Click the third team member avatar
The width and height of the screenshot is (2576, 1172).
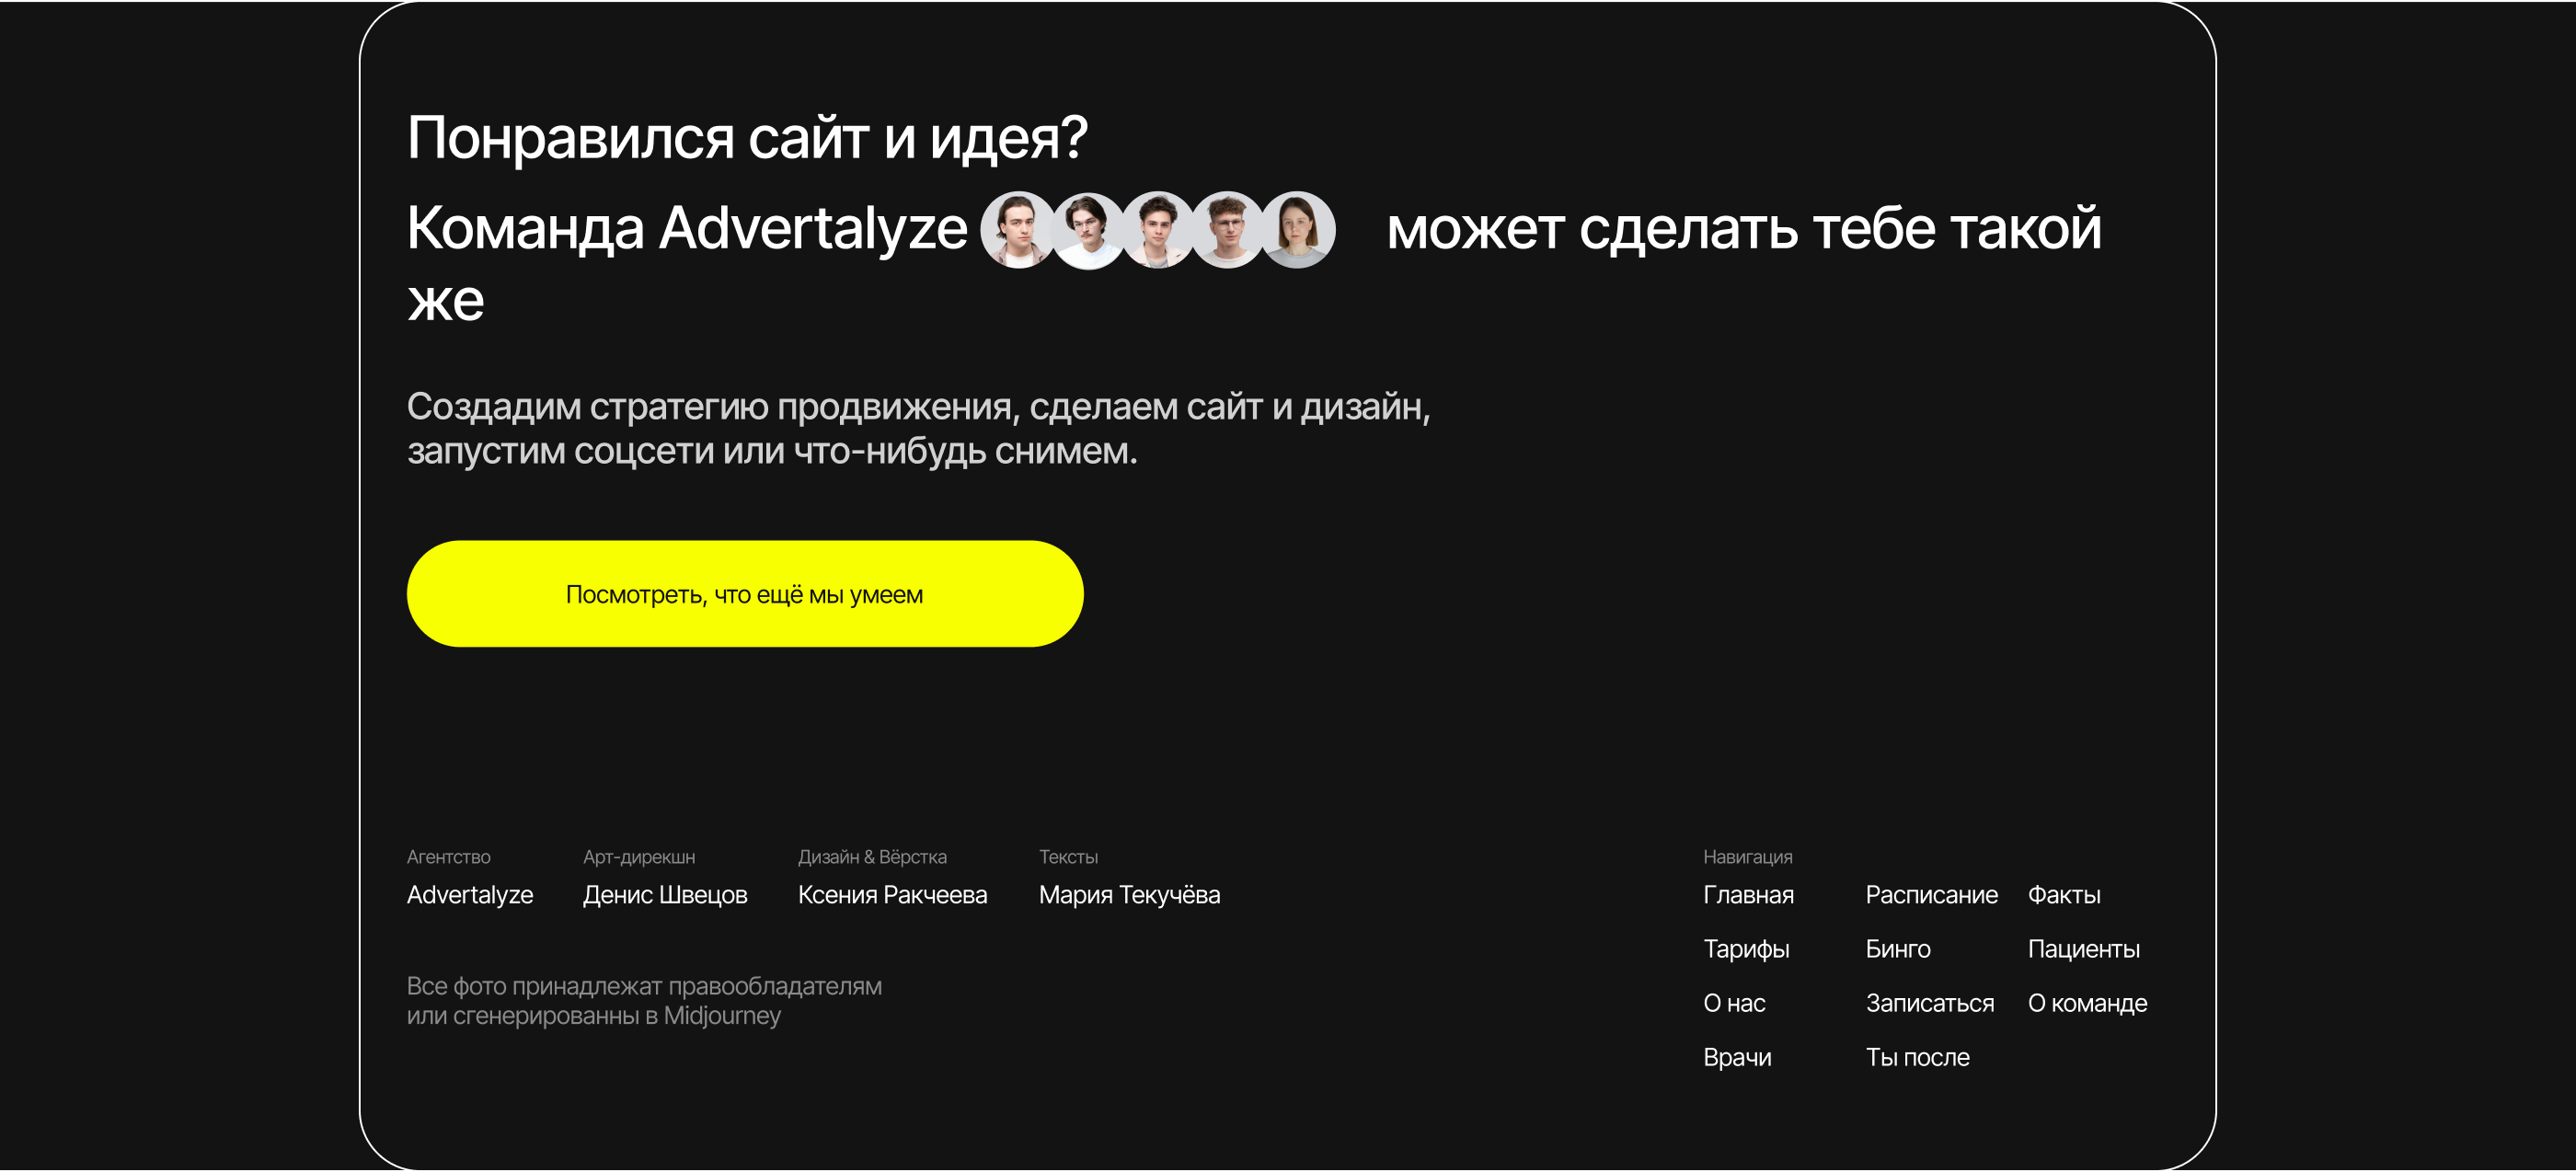(1157, 230)
